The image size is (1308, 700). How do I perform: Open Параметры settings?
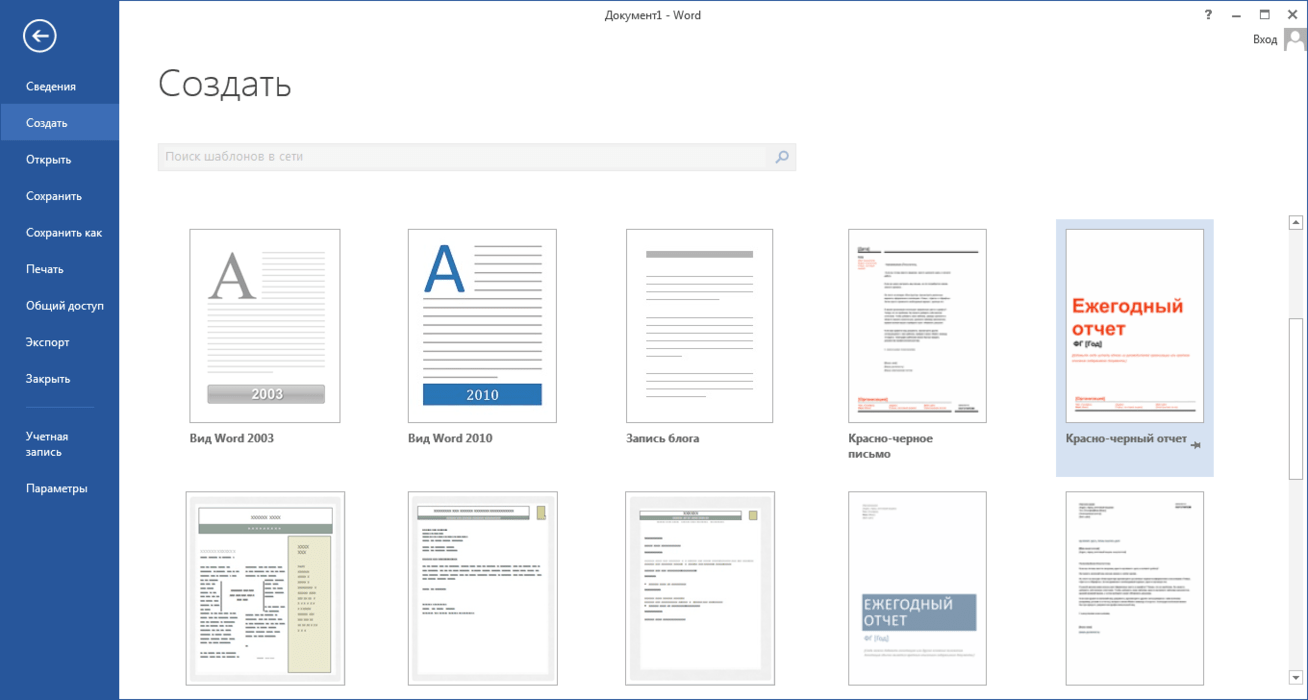coord(57,489)
